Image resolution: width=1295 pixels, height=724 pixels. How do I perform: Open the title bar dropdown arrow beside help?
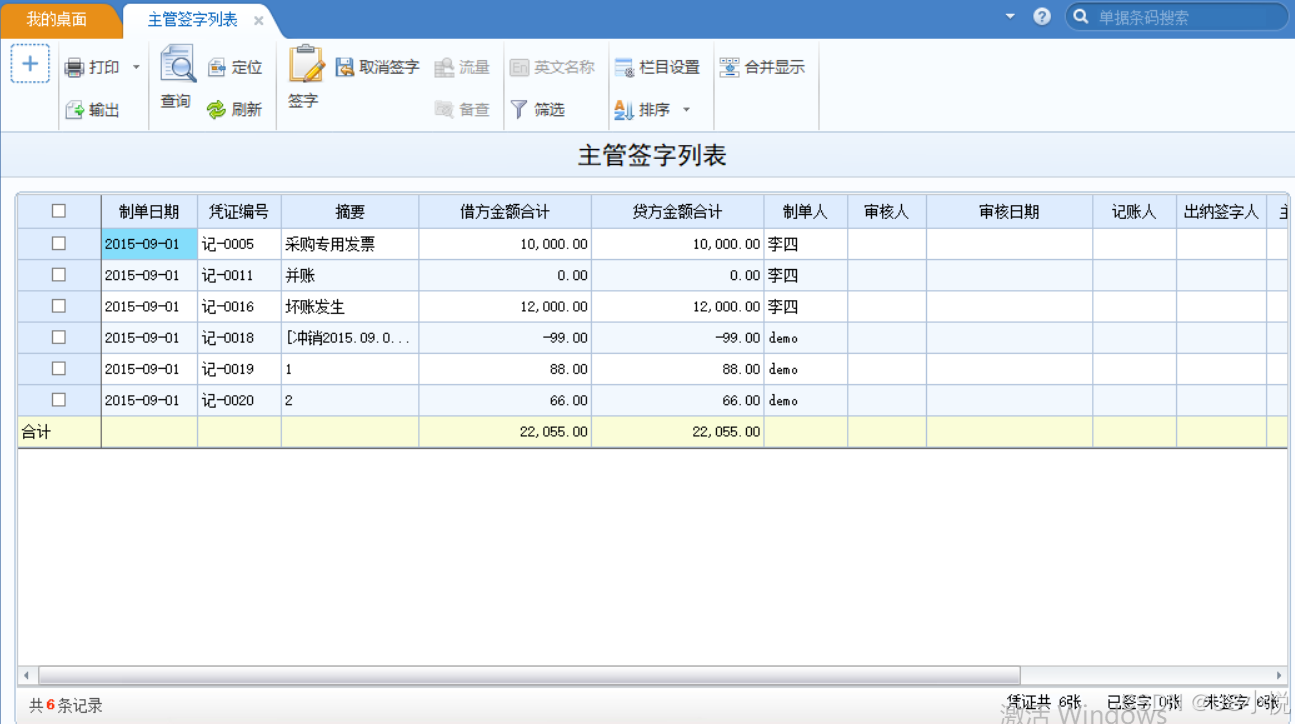click(1010, 17)
